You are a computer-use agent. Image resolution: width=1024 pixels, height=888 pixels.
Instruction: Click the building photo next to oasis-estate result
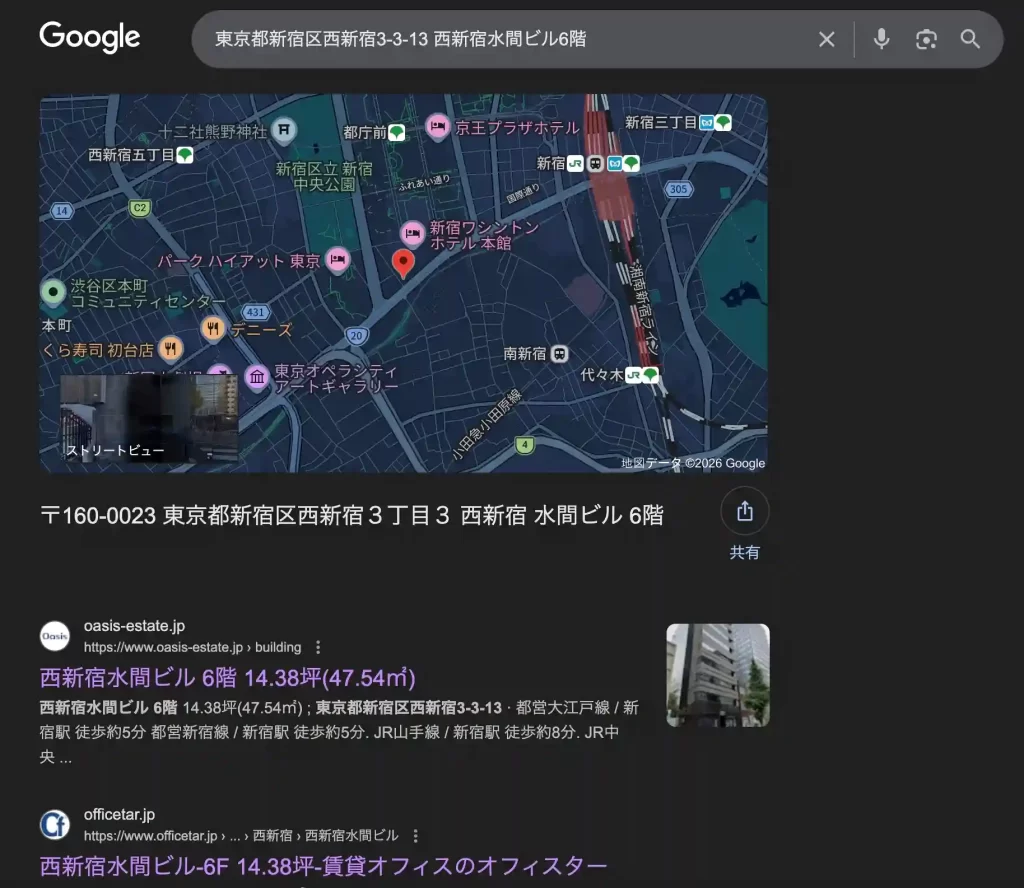pyautogui.click(x=717, y=675)
